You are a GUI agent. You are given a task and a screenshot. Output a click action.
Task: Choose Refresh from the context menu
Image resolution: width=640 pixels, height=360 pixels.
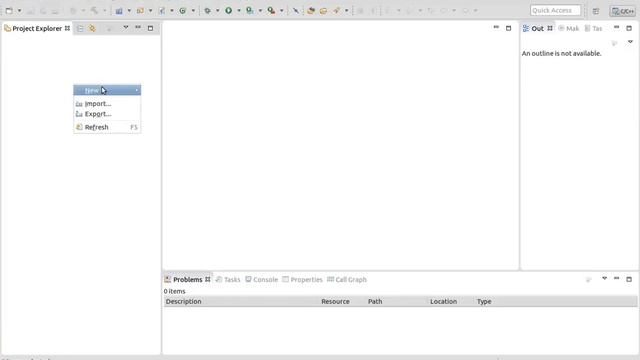(x=107, y=127)
